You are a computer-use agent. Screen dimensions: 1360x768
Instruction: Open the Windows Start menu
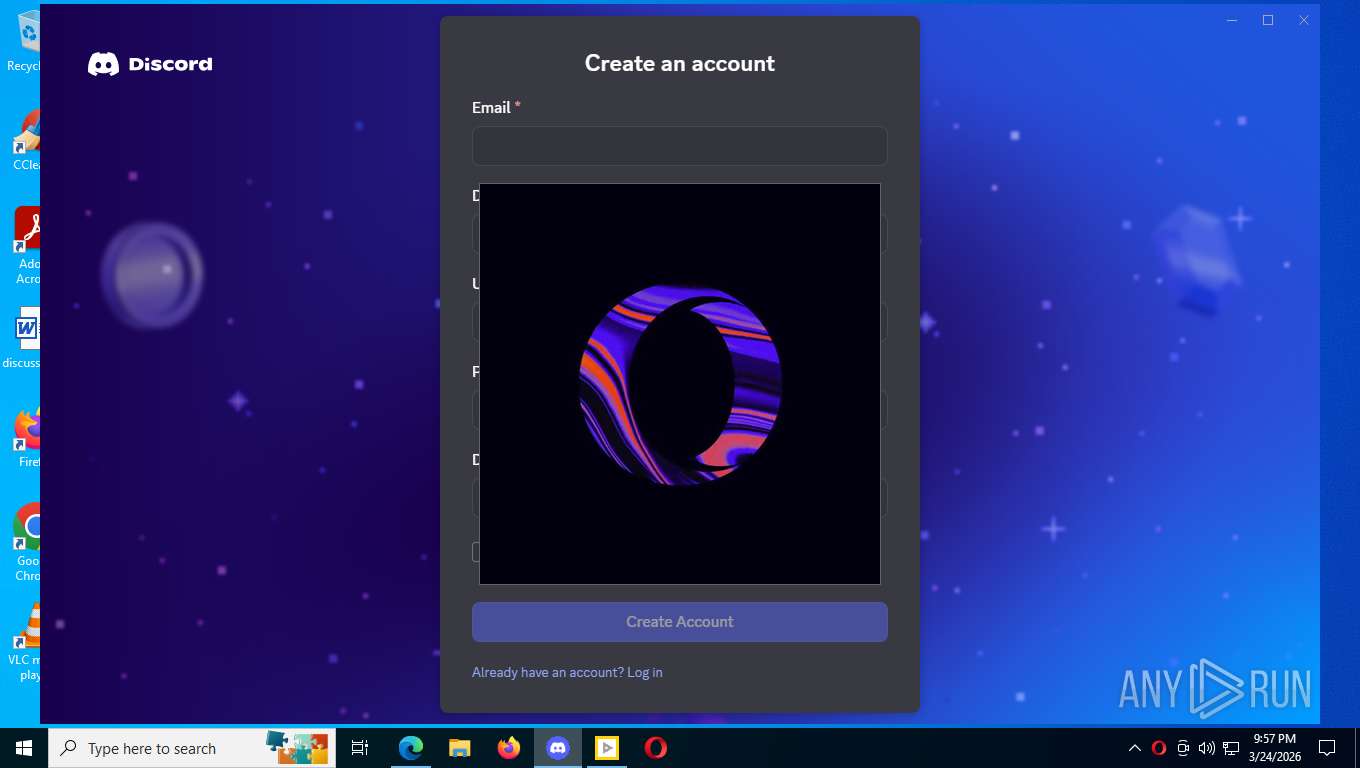pyautogui.click(x=24, y=748)
